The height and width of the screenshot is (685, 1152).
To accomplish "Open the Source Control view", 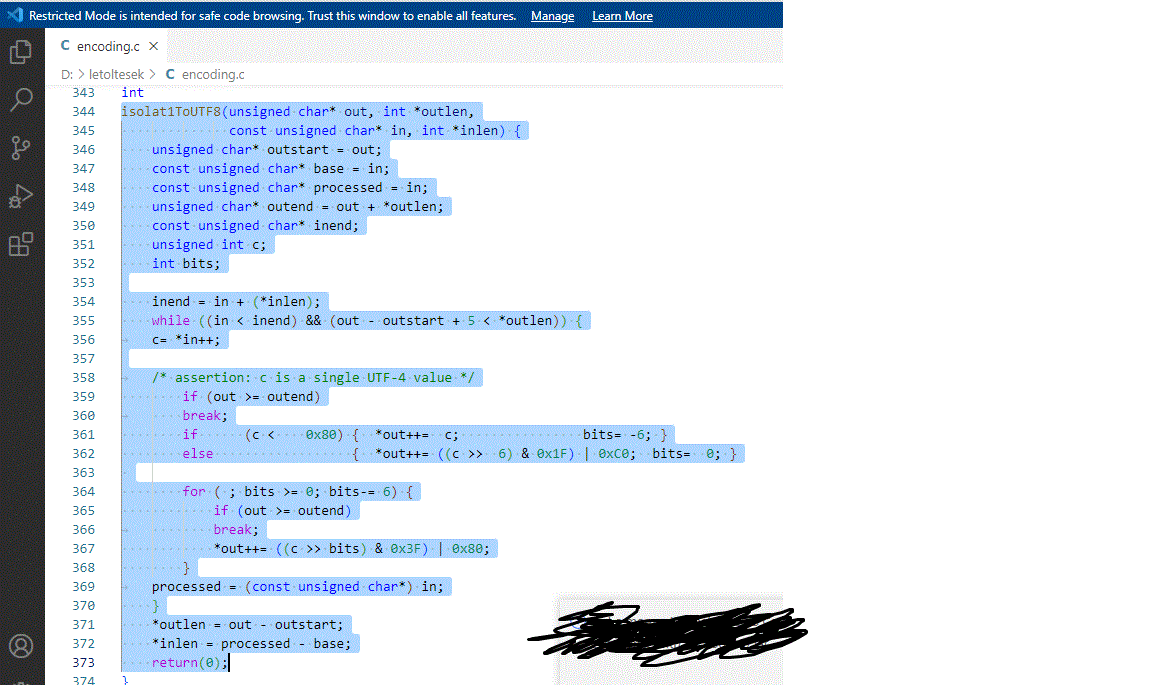I will click(x=21, y=147).
